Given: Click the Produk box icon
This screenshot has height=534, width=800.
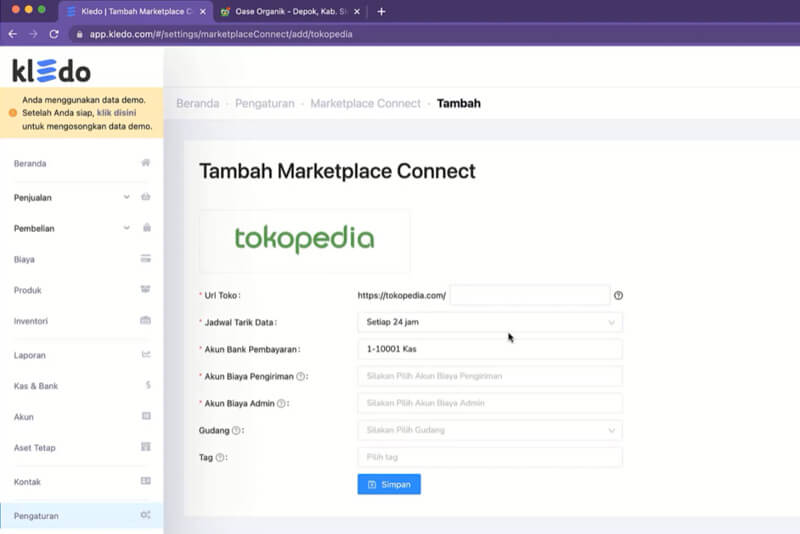Looking at the screenshot, I should 145,289.
